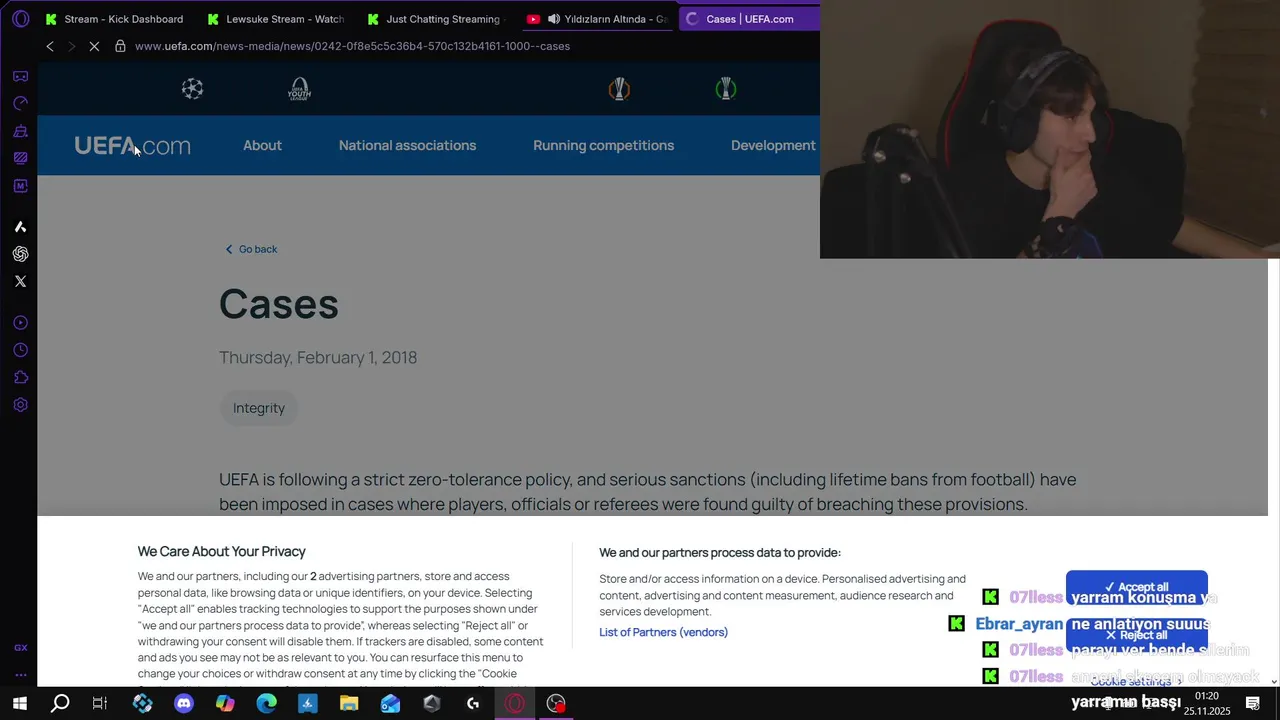Image resolution: width=1280 pixels, height=720 pixels.
Task: Click We Care About Your Privacy heading
Action: (x=222, y=551)
